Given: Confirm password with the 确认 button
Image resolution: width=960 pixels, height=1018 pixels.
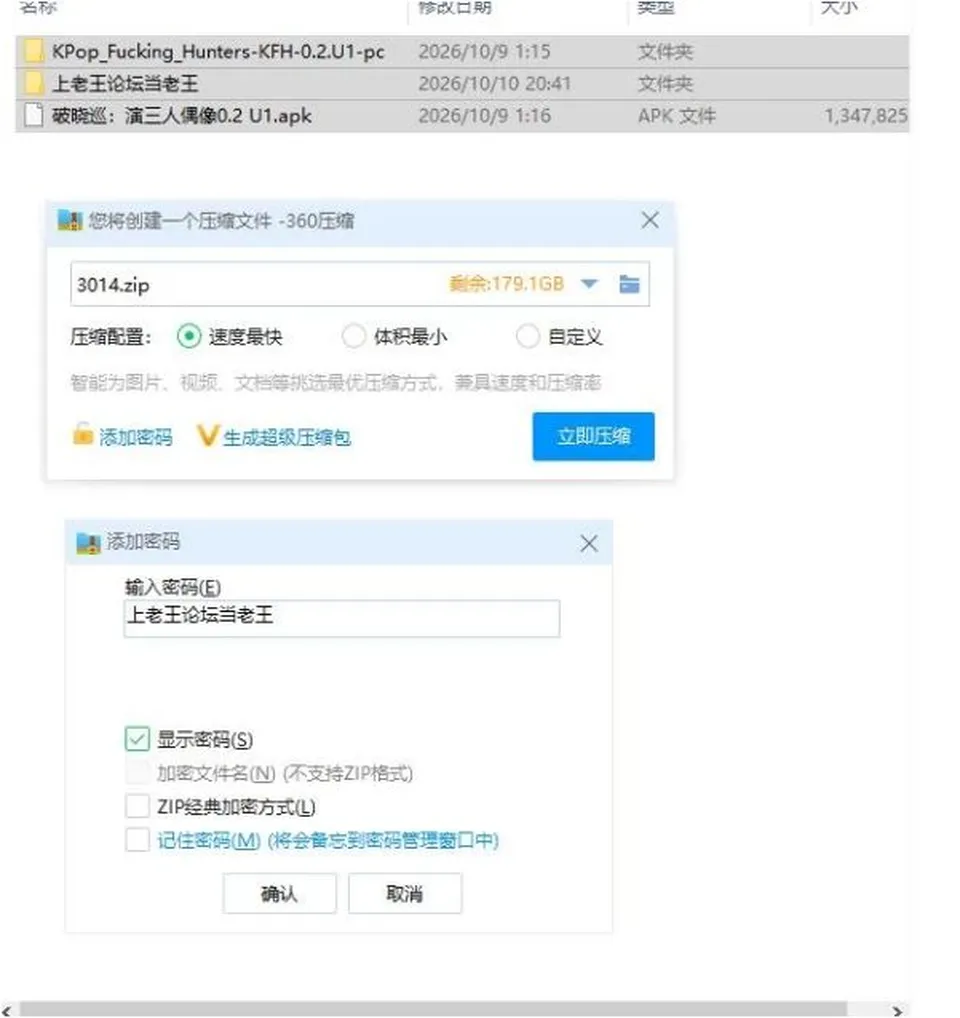Looking at the screenshot, I should pos(280,894).
